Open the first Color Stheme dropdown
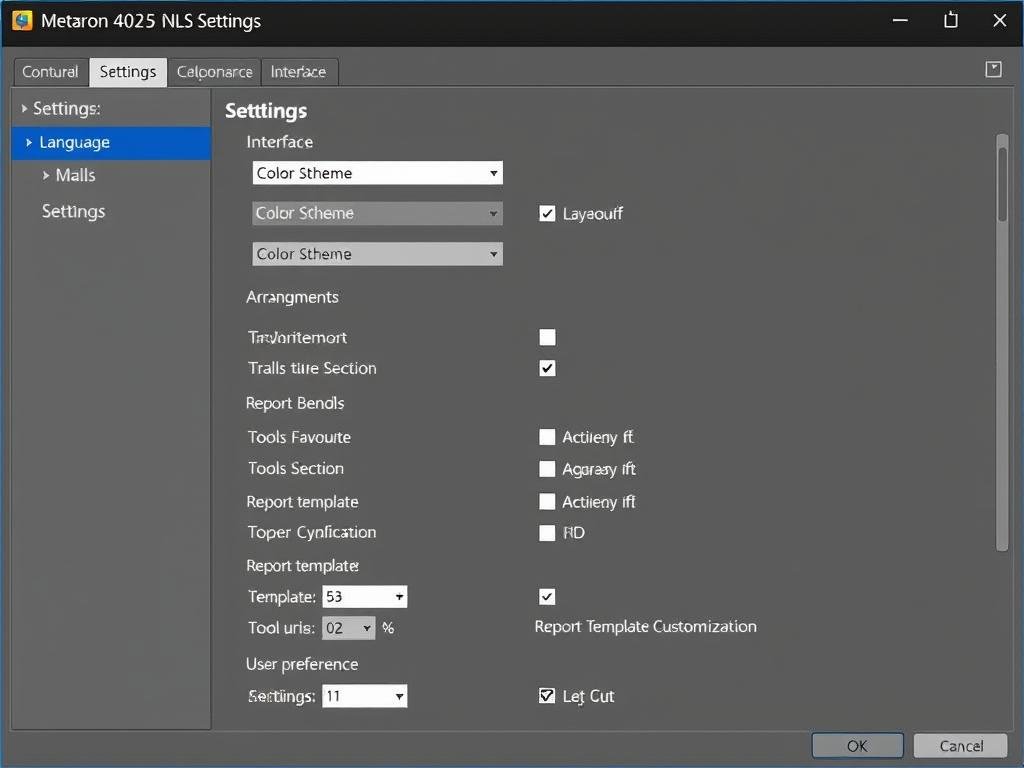 tap(377, 173)
